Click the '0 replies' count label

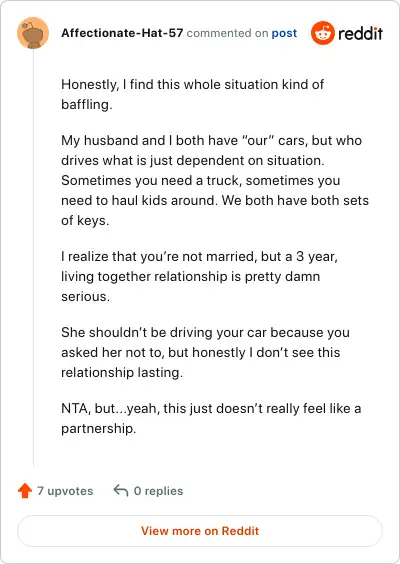[x=158, y=491]
